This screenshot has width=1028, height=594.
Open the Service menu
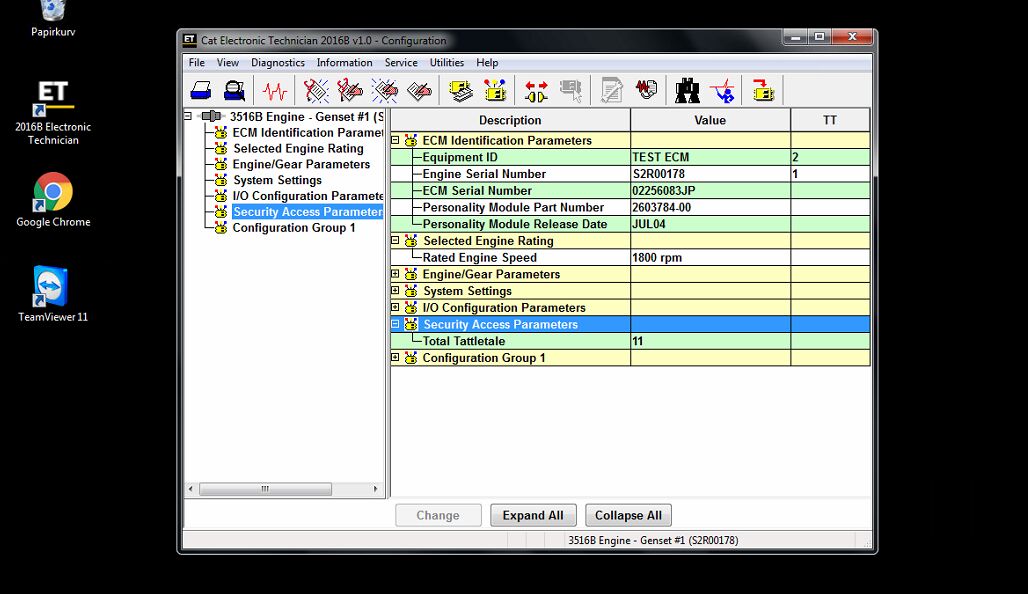(x=401, y=63)
